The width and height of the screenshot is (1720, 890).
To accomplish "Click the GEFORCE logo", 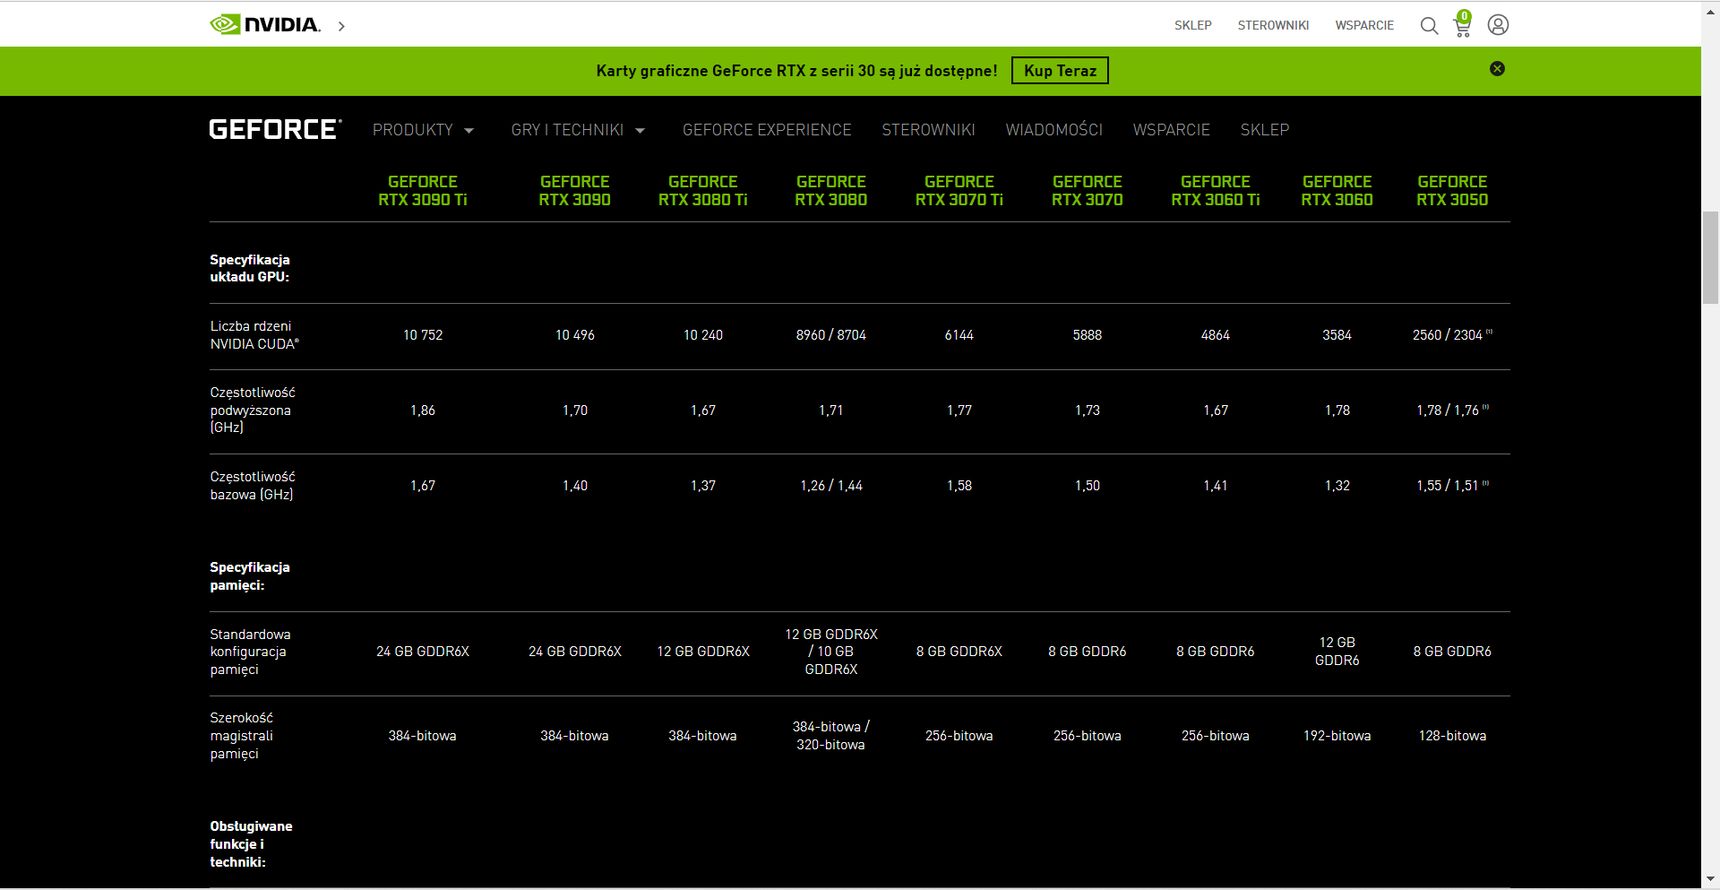I will pyautogui.click(x=275, y=129).
